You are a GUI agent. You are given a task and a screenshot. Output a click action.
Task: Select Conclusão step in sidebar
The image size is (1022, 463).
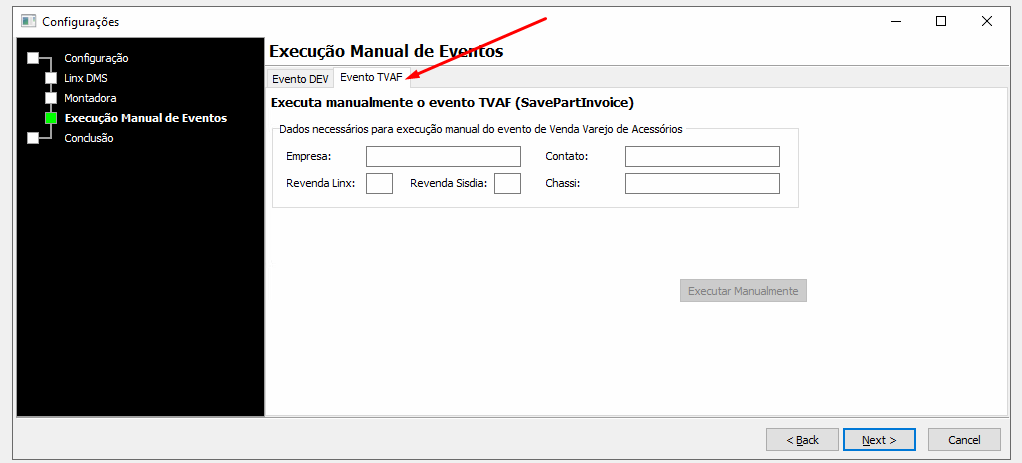(x=89, y=138)
